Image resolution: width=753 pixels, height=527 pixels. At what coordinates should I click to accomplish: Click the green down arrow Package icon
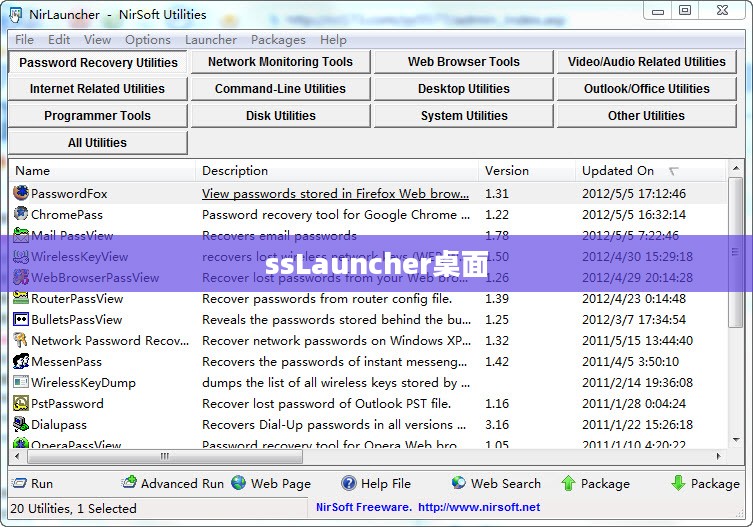point(678,483)
